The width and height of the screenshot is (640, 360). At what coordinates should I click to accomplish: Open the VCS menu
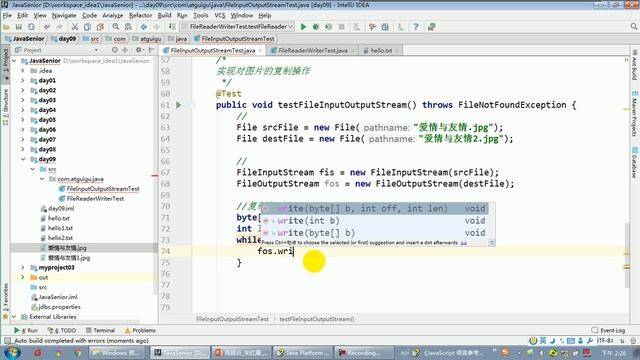[x=220, y=16]
